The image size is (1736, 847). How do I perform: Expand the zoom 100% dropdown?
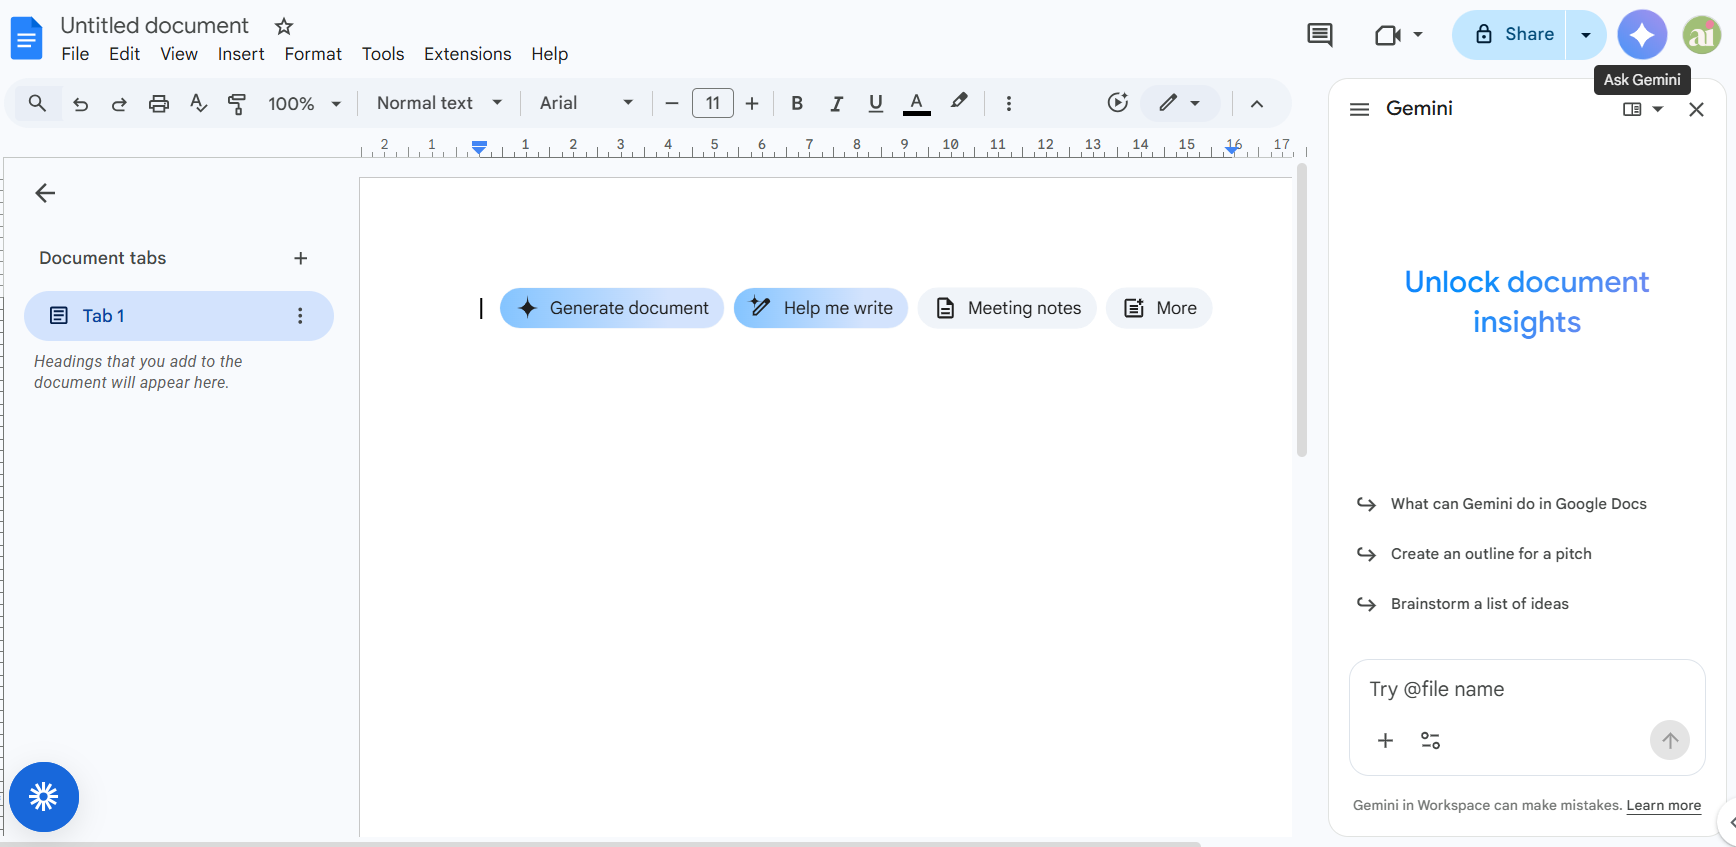point(304,103)
